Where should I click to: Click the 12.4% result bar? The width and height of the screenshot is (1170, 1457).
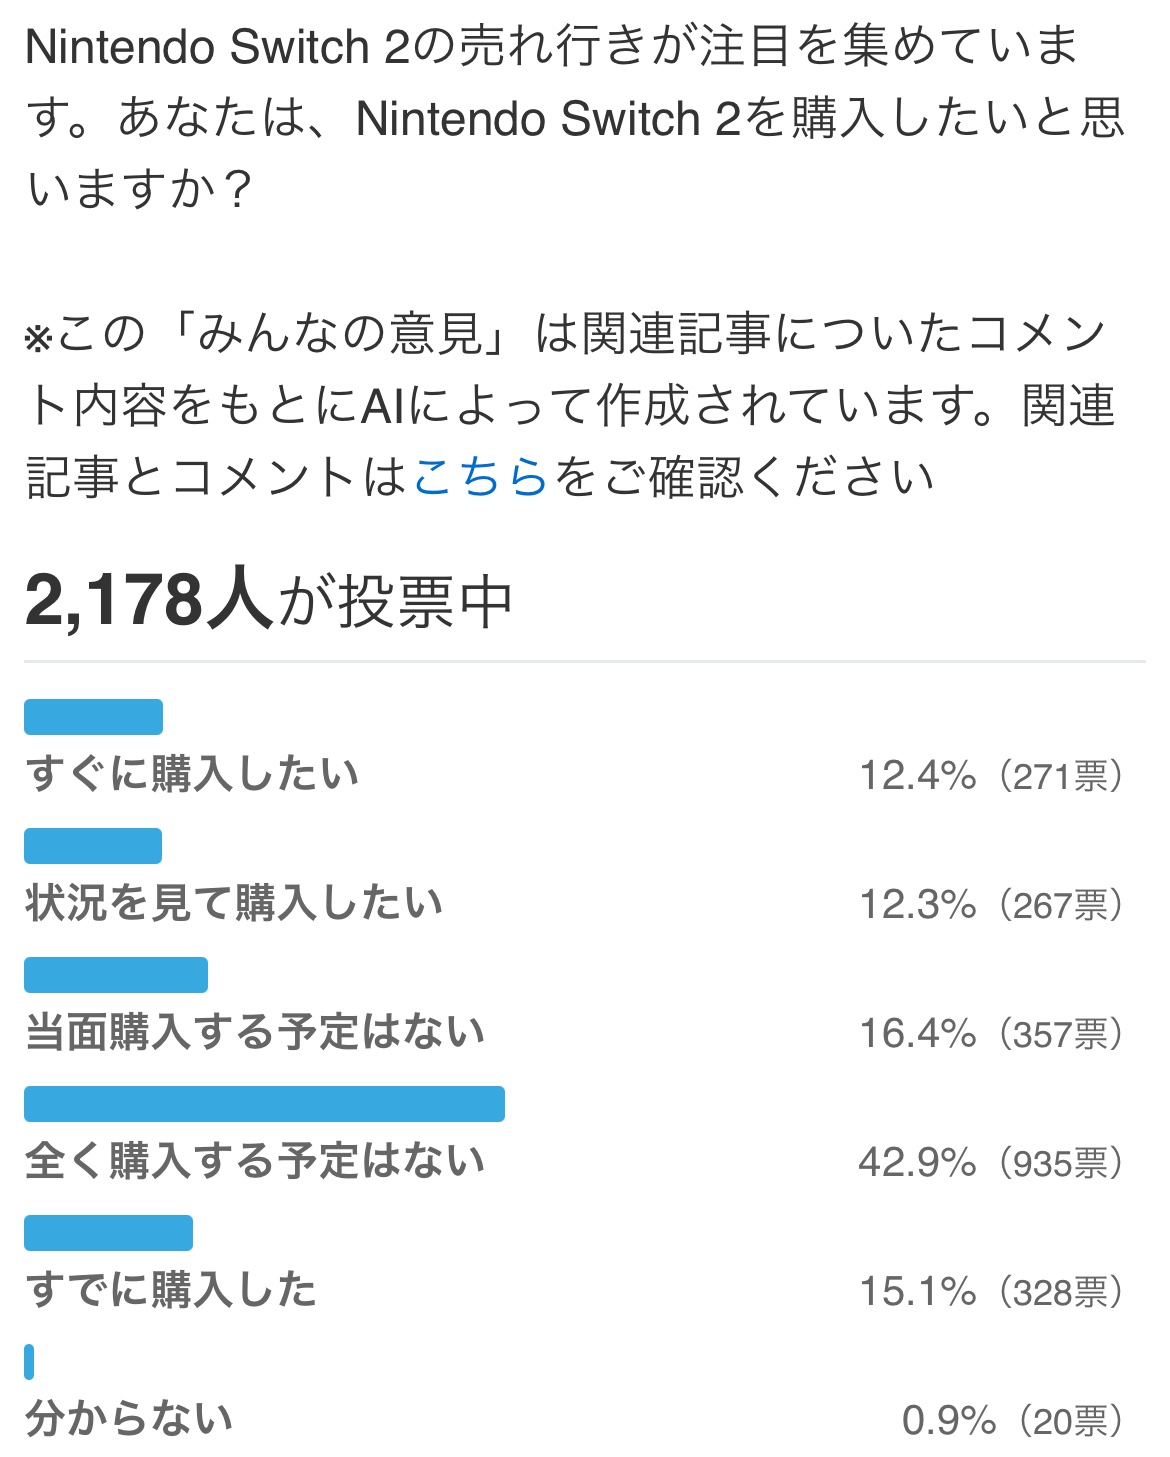93,717
